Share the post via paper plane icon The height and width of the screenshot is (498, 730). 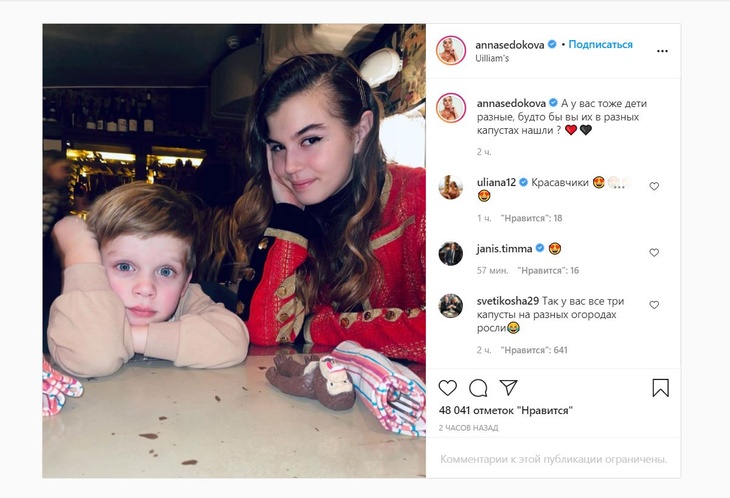(508, 387)
